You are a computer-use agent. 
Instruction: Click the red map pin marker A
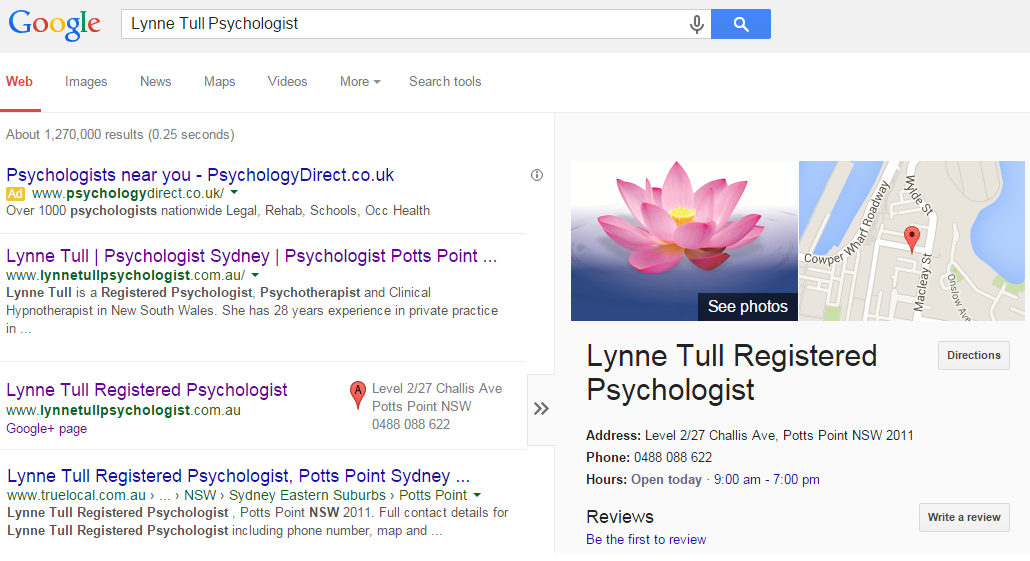point(357,395)
